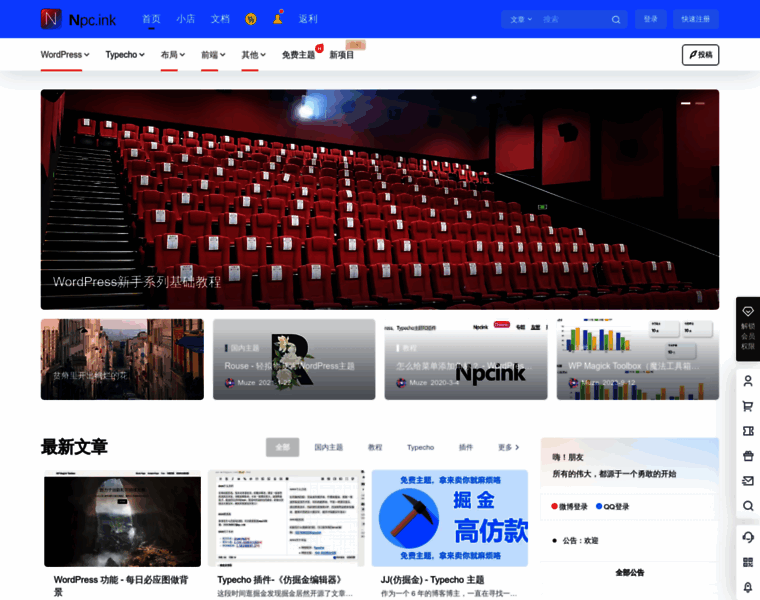Select the first carousel slide indicator
Screen dimensions: 760x600
tap(686, 103)
